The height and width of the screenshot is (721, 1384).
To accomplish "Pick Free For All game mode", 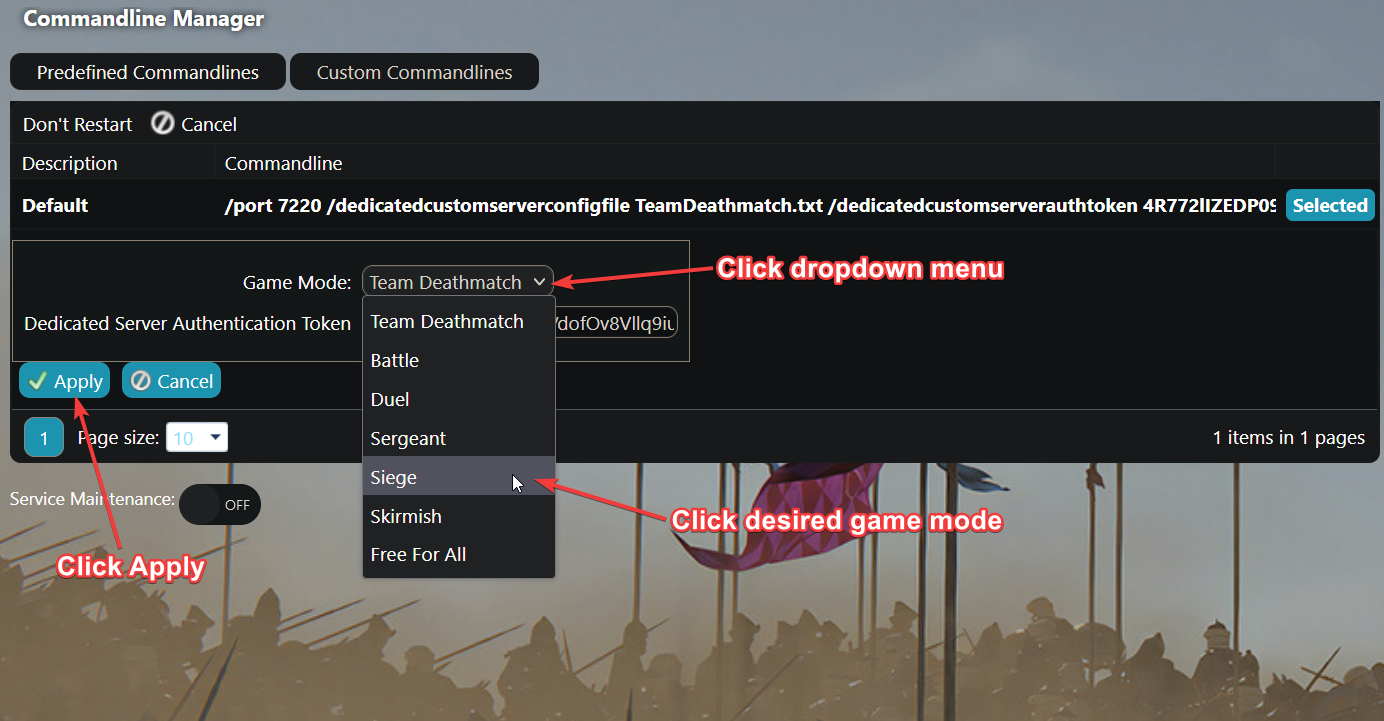I will click(x=418, y=554).
